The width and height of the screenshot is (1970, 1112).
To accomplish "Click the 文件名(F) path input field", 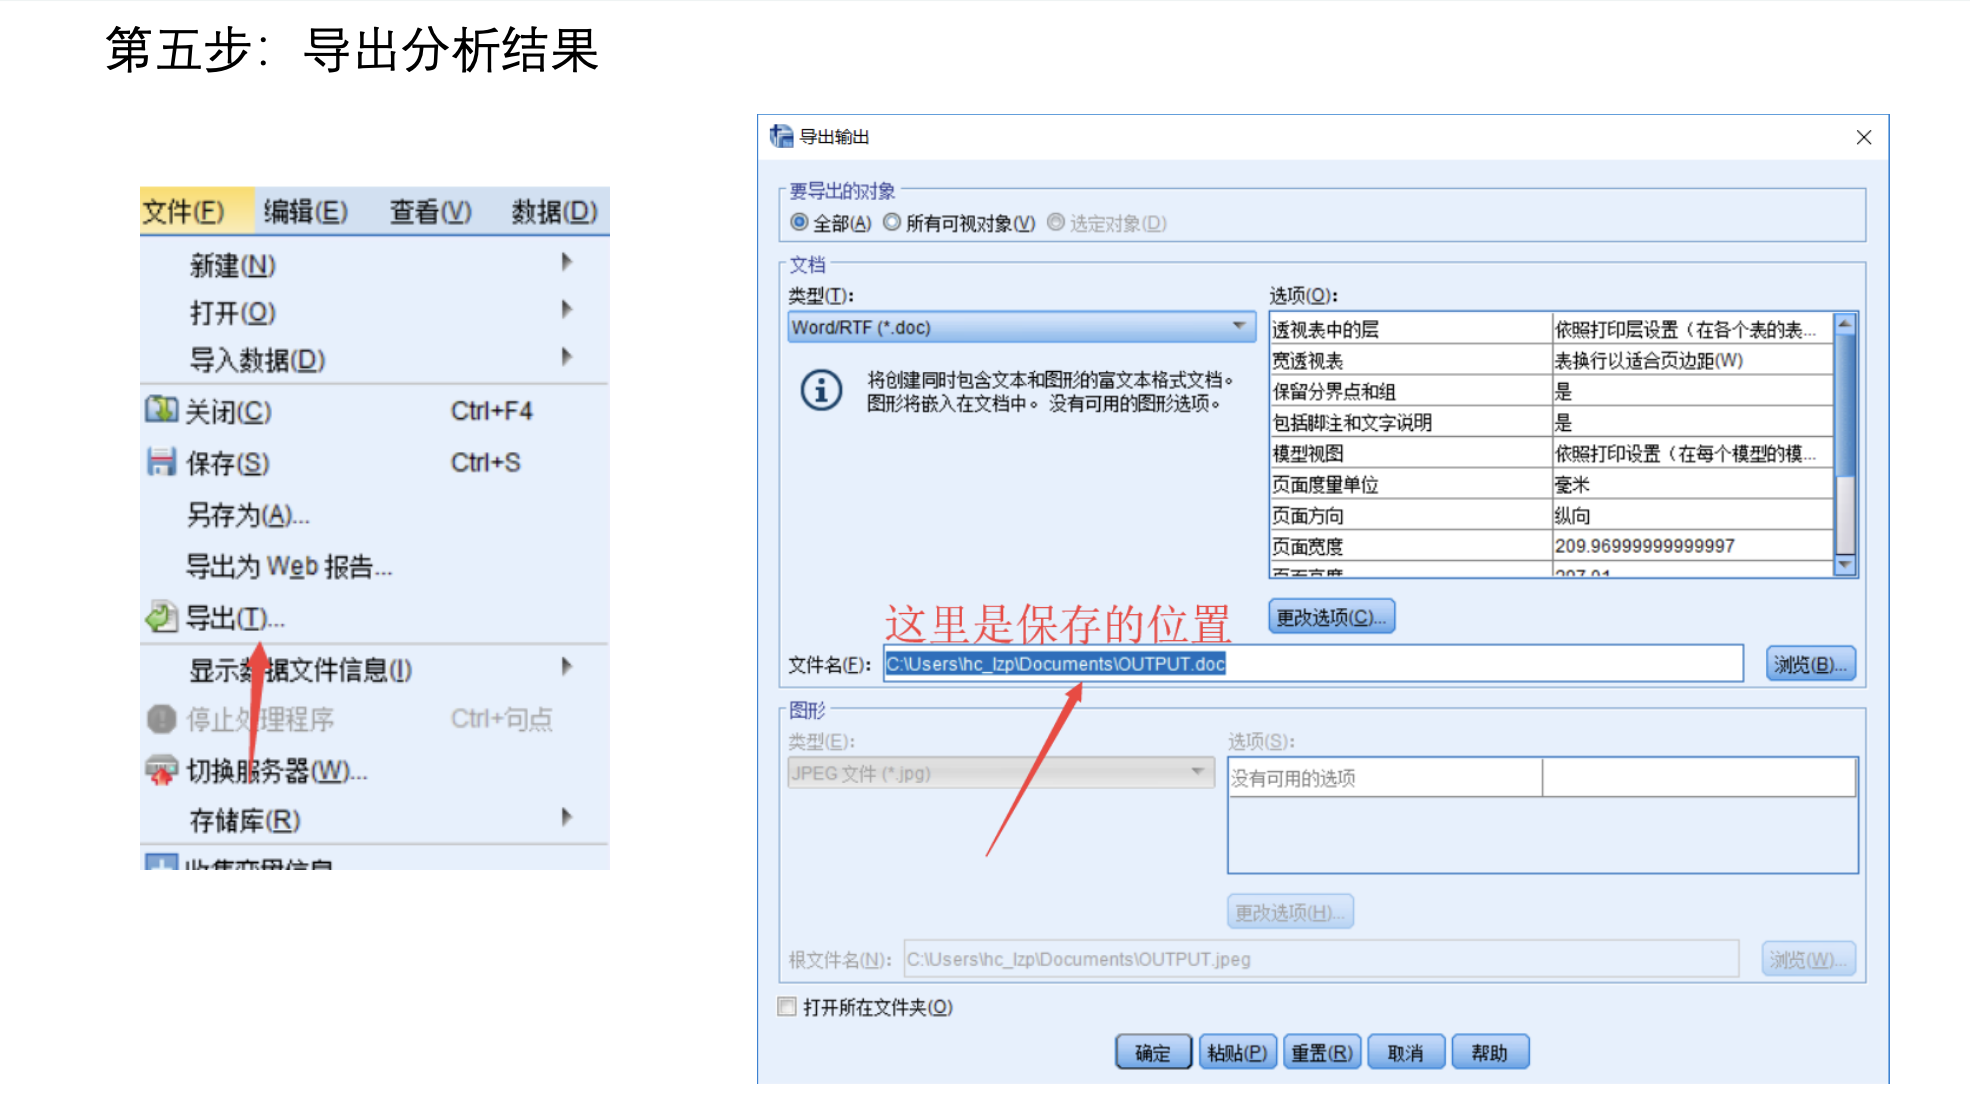I will coord(1313,664).
